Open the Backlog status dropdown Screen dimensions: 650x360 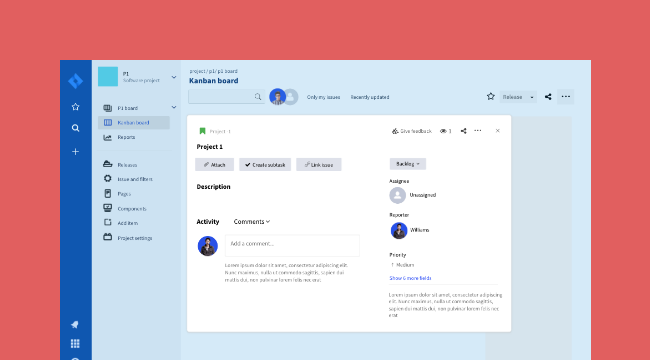(x=407, y=164)
